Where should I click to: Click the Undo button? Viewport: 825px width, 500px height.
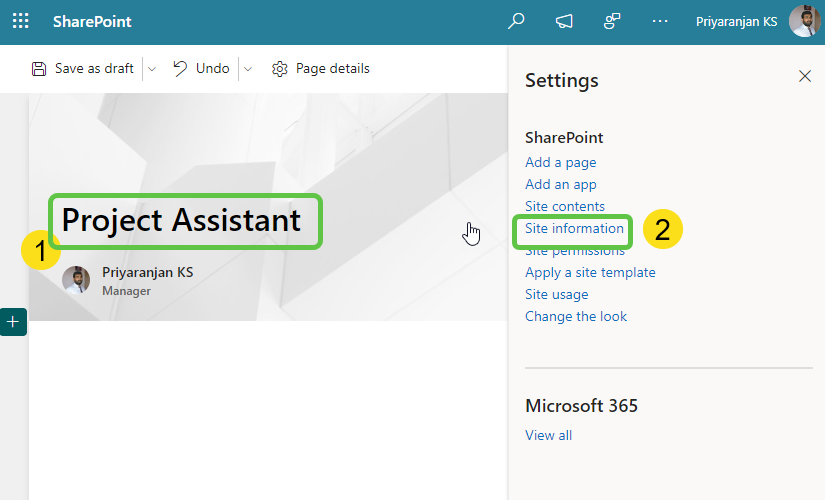coord(201,69)
